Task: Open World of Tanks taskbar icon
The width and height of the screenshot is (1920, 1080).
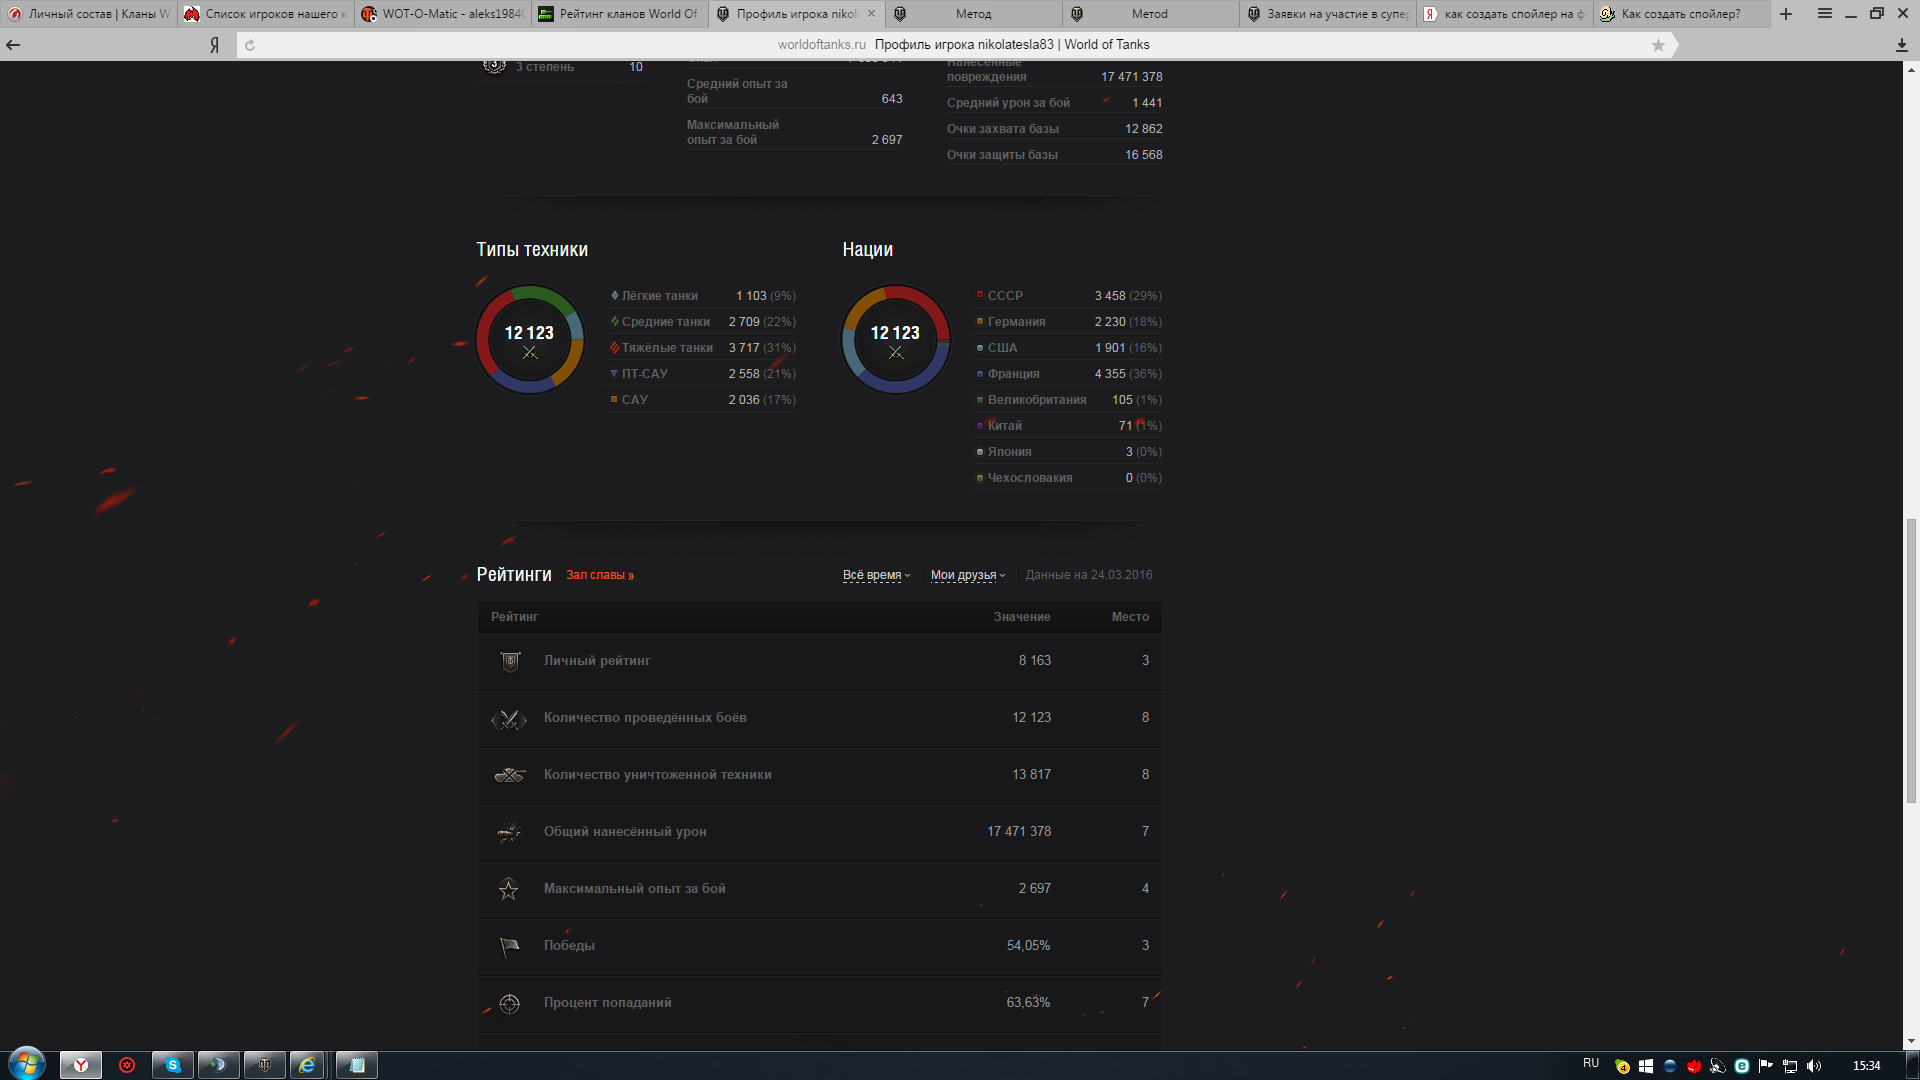Action: (x=265, y=1065)
